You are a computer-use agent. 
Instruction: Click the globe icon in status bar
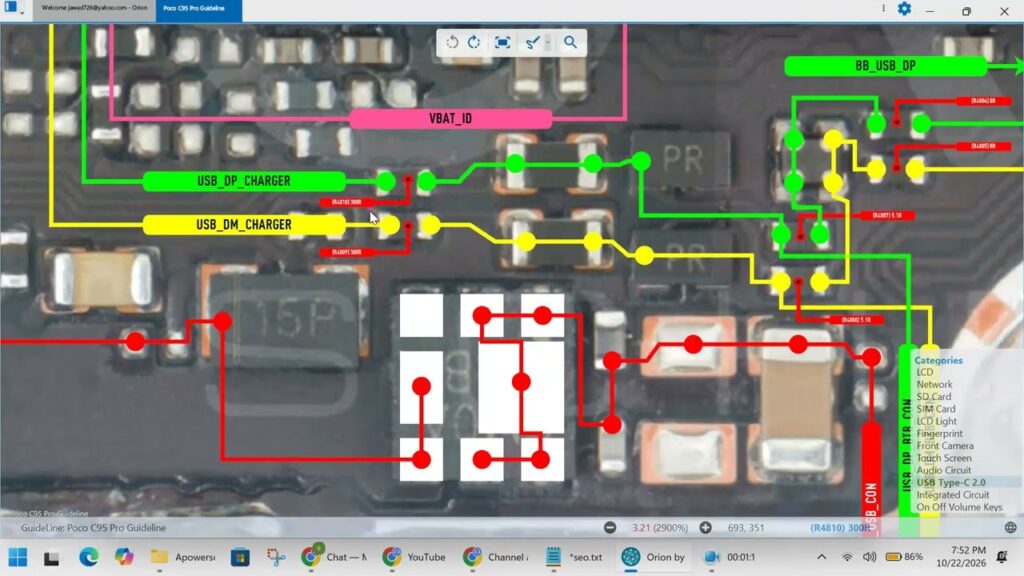[1010, 528]
